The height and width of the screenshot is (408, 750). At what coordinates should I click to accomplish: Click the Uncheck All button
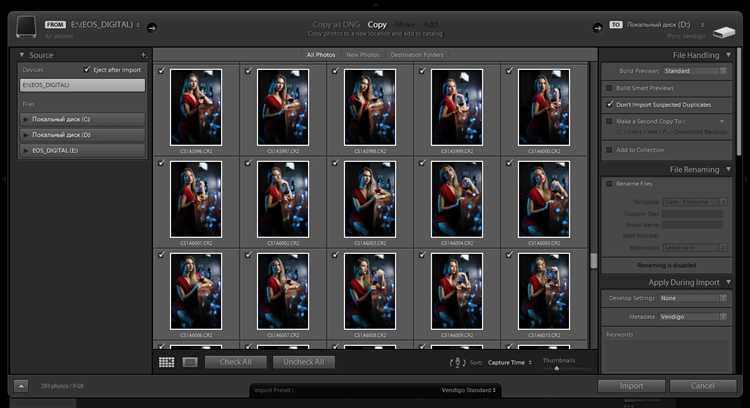[x=304, y=362]
